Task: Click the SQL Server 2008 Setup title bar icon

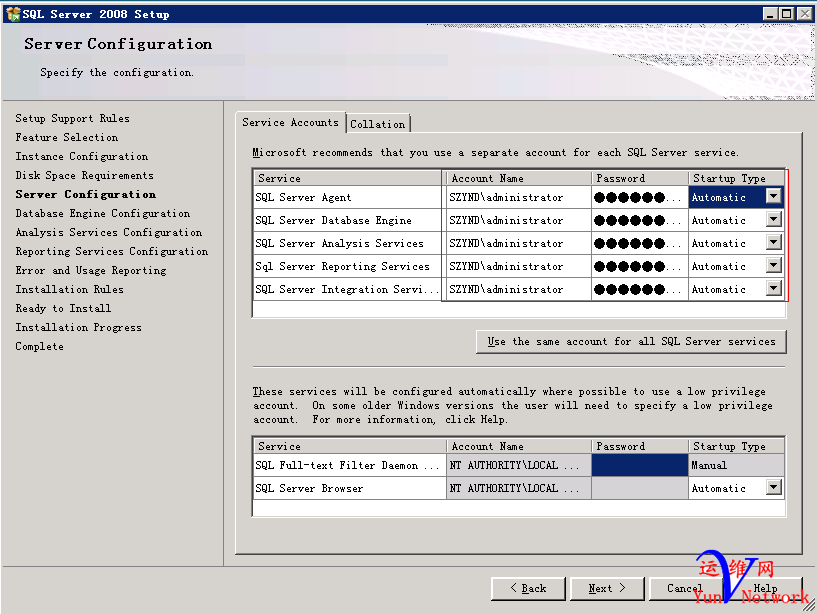Action: tap(13, 14)
